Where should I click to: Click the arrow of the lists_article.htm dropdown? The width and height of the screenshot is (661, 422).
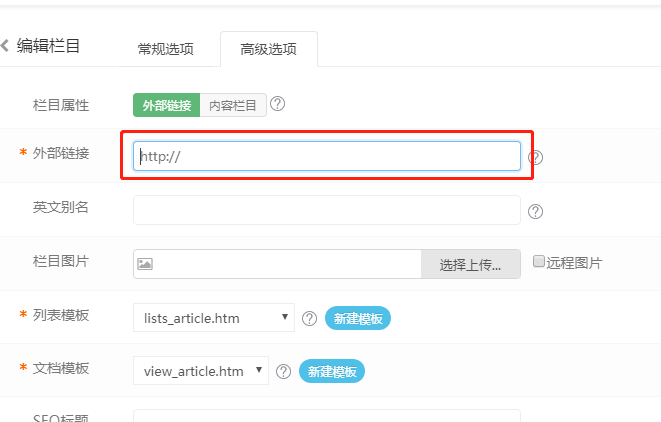(x=285, y=317)
